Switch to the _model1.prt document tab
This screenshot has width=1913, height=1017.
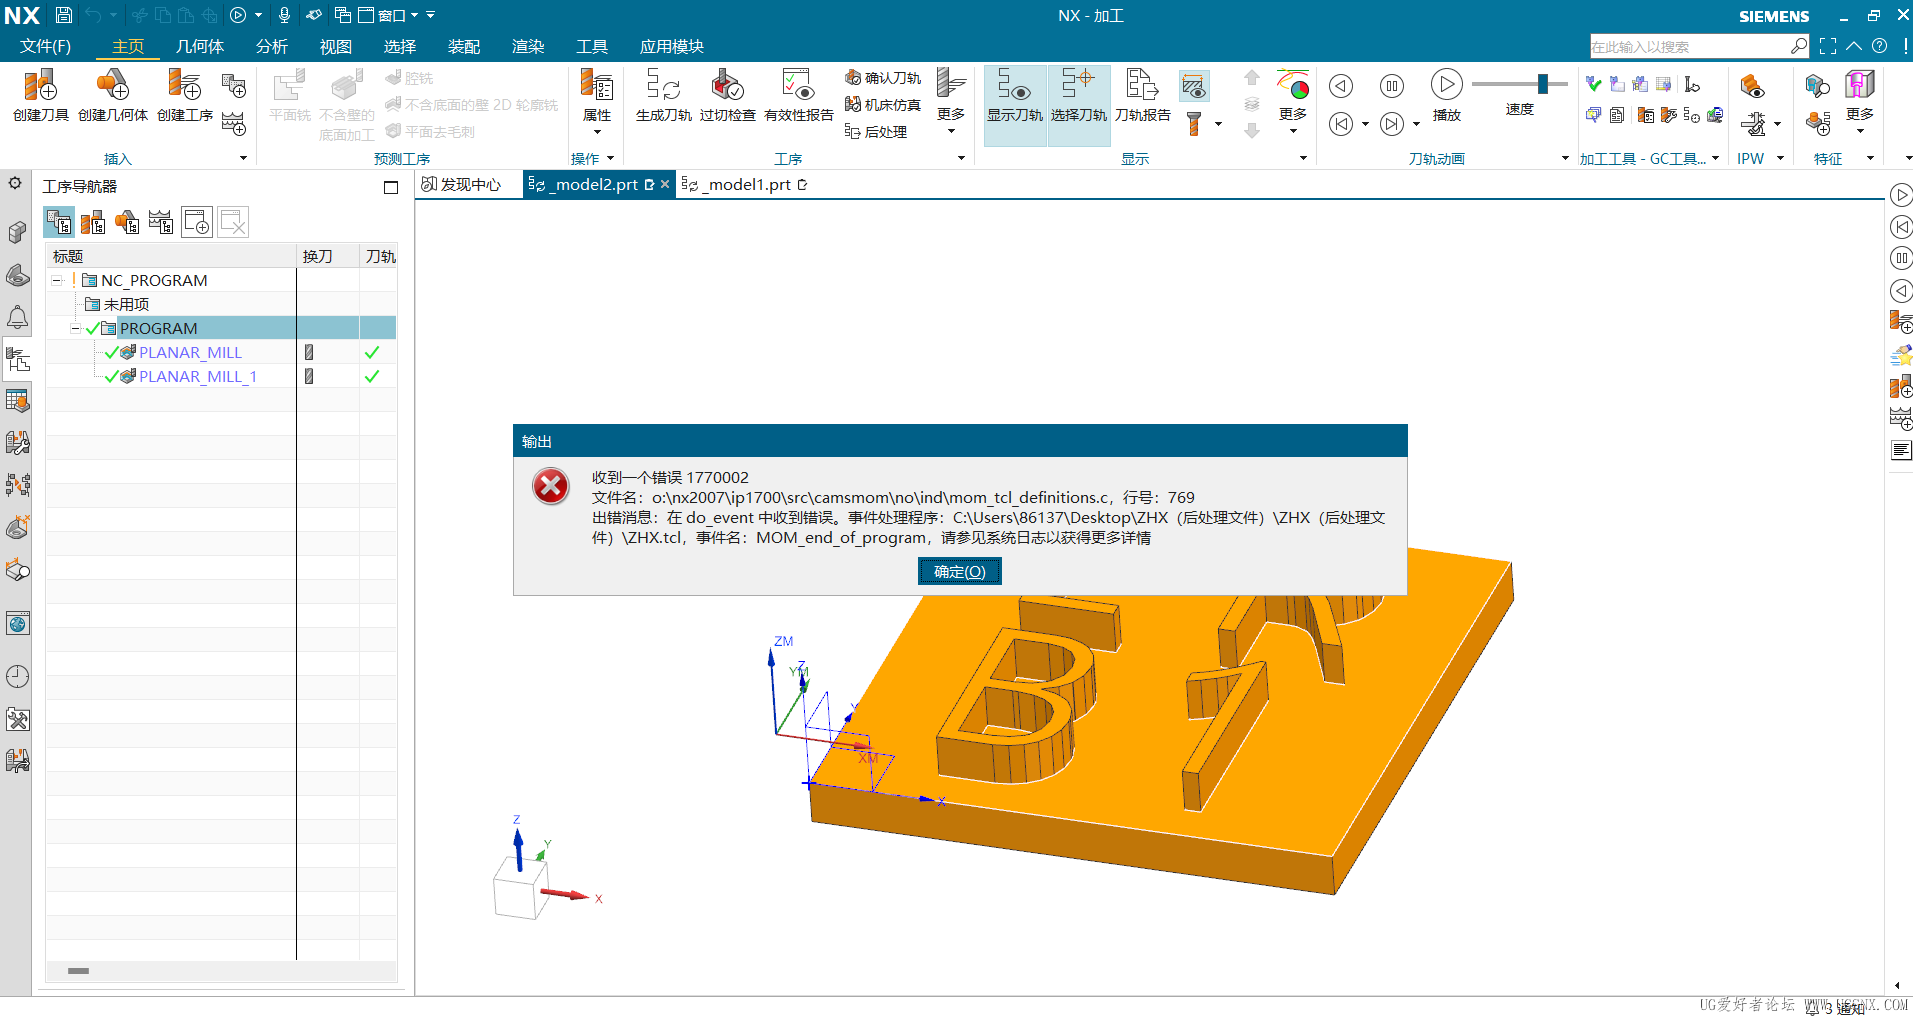[x=746, y=184]
